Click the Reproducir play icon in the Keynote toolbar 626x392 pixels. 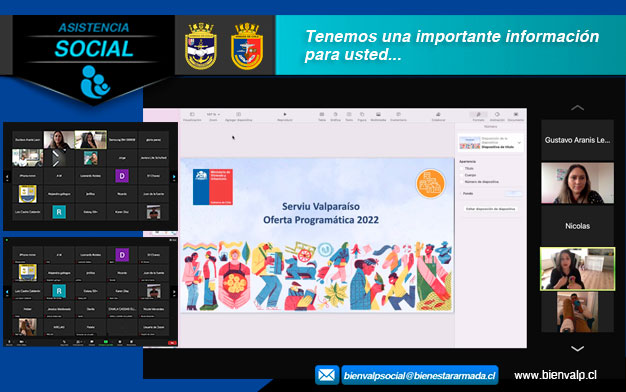click(285, 115)
